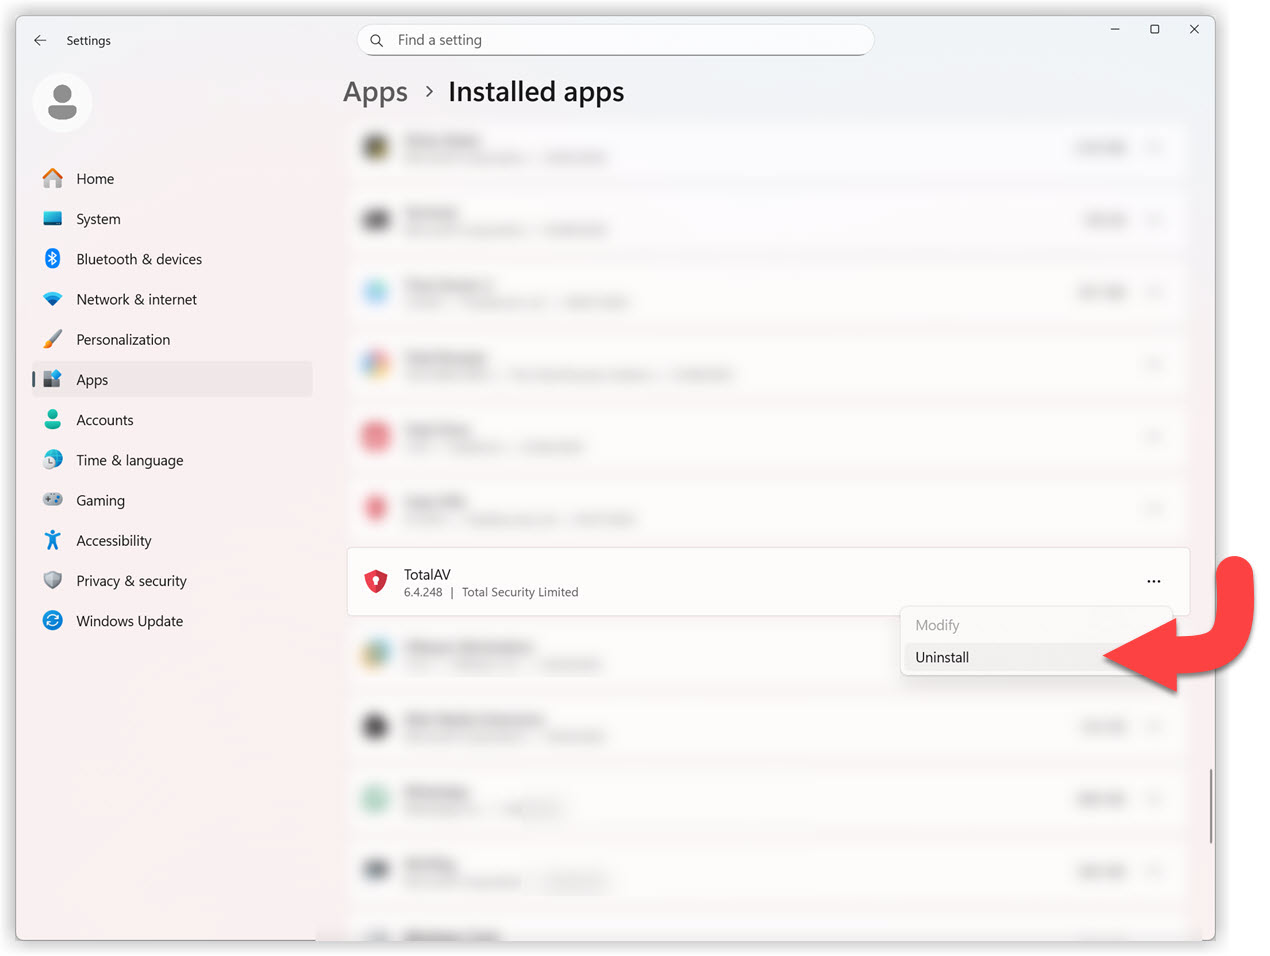Viewport: 1270px width, 956px height.
Task: Click the Accounts person icon
Action: (53, 420)
